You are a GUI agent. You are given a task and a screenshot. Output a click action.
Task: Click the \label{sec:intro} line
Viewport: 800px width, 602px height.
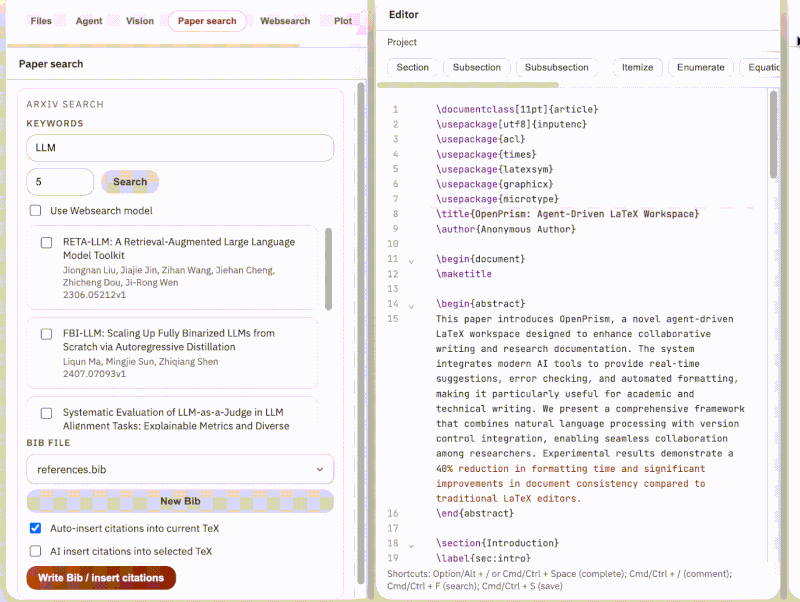pyautogui.click(x=483, y=558)
